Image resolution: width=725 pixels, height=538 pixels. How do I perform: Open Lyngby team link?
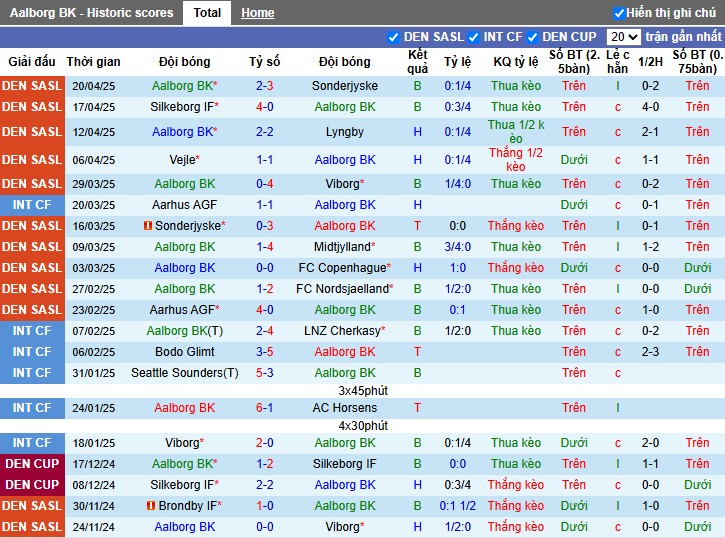point(344,132)
